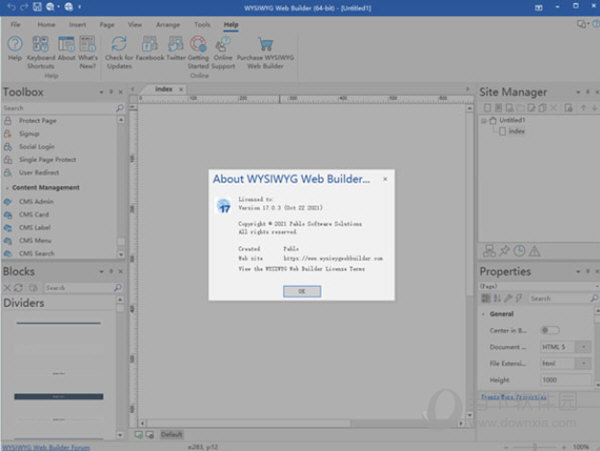Click the Save icon in the title bar
The height and width of the screenshot is (451, 600).
37,7
